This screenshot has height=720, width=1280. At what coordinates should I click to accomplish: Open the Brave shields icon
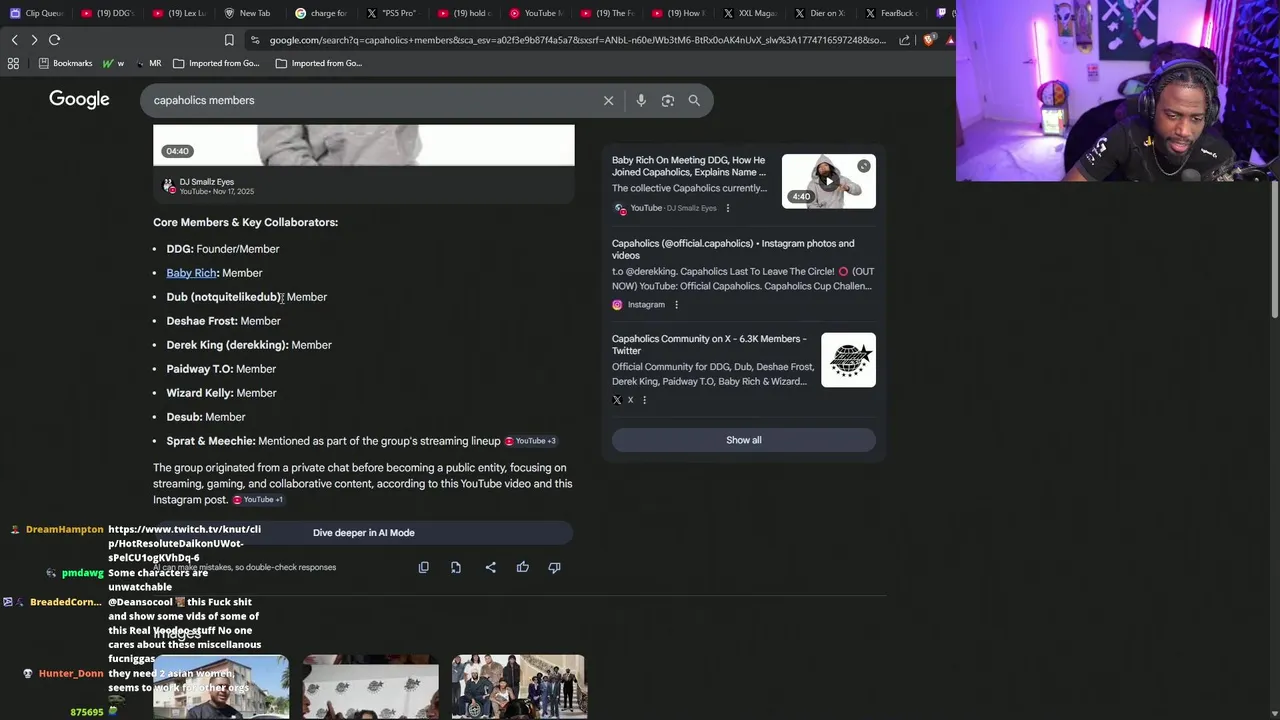coord(930,40)
